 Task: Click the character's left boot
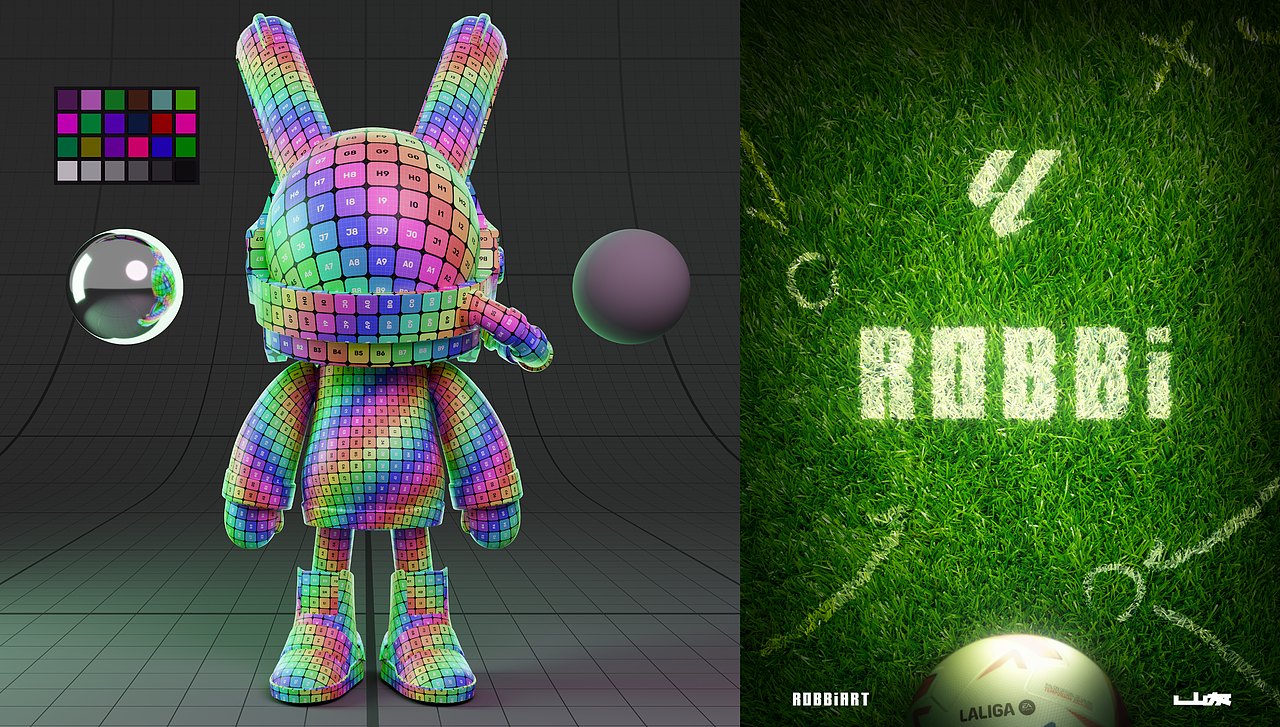pyautogui.click(x=318, y=636)
